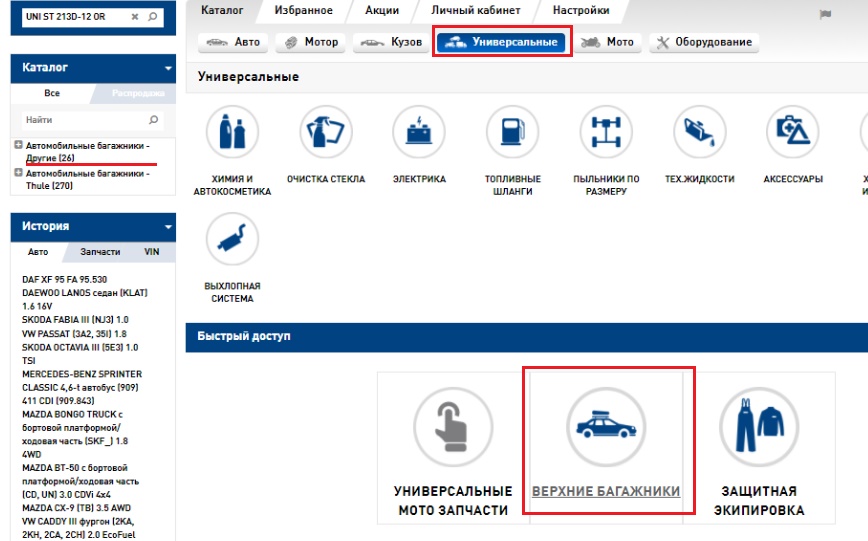Viewport: 868px width, 541px height.
Task: Click the Универсальные мото запчасти icon
Action: pyautogui.click(x=452, y=424)
